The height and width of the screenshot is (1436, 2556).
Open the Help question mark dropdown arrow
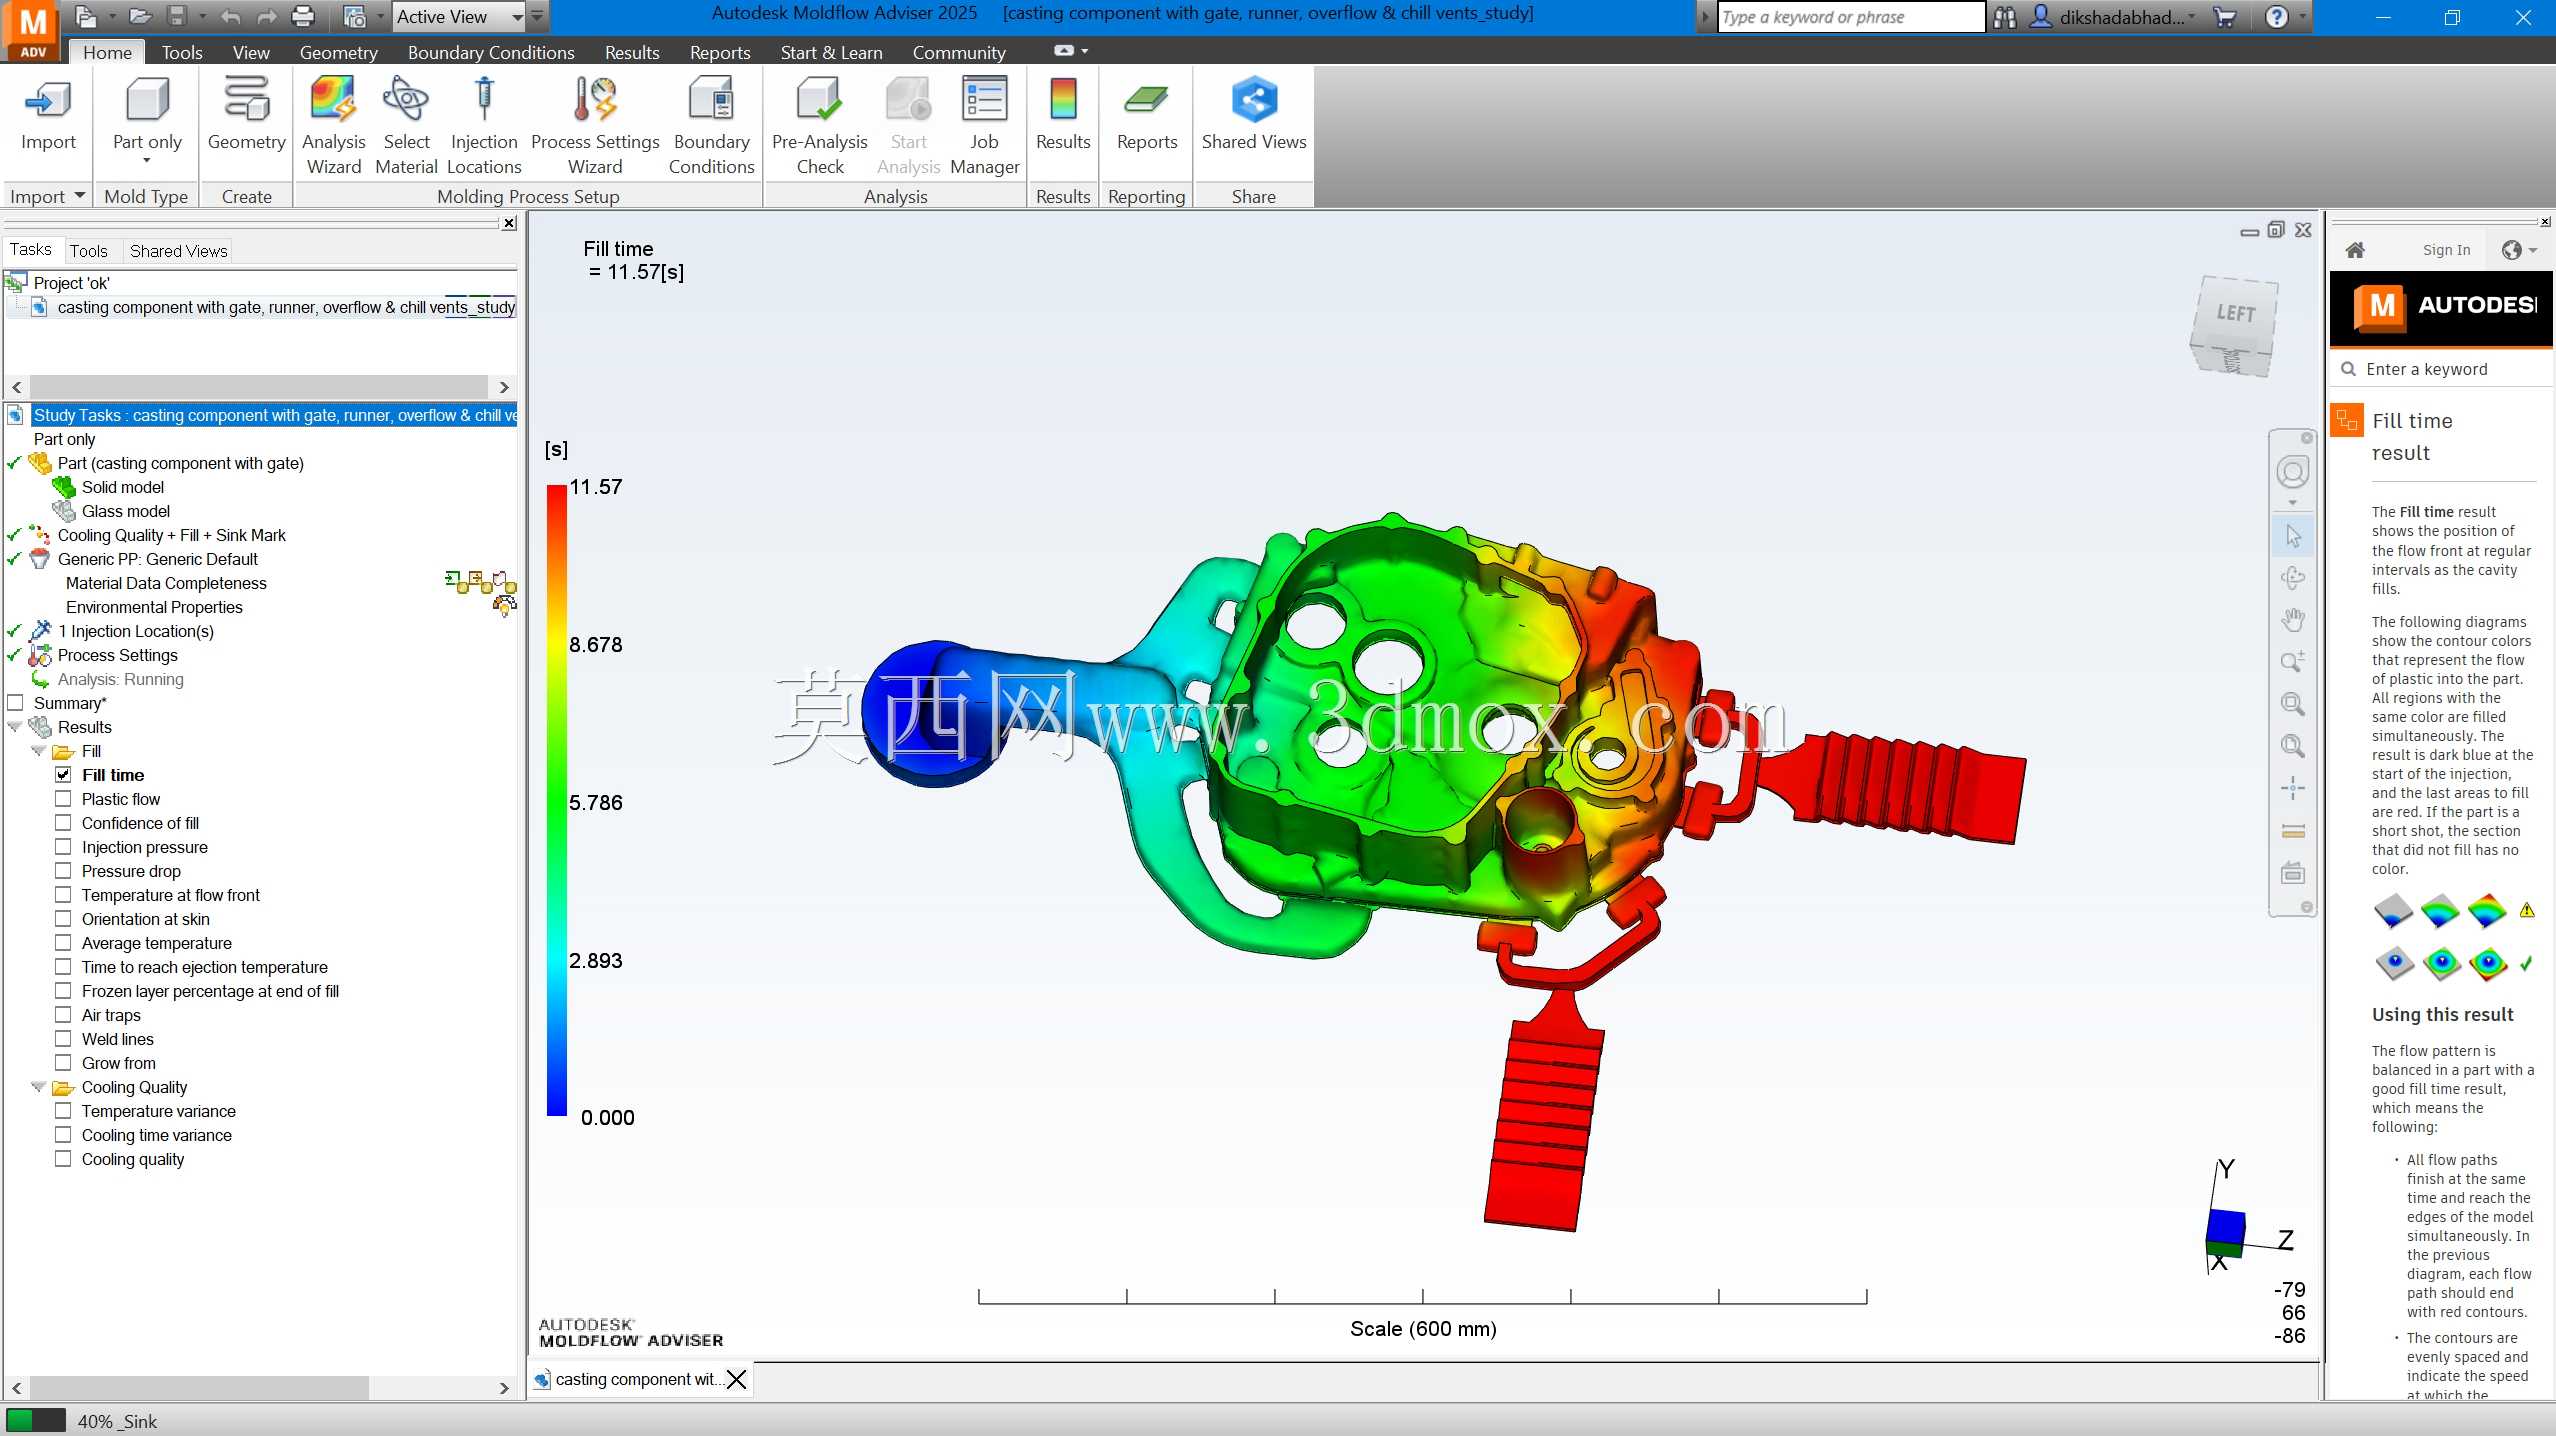point(2303,17)
